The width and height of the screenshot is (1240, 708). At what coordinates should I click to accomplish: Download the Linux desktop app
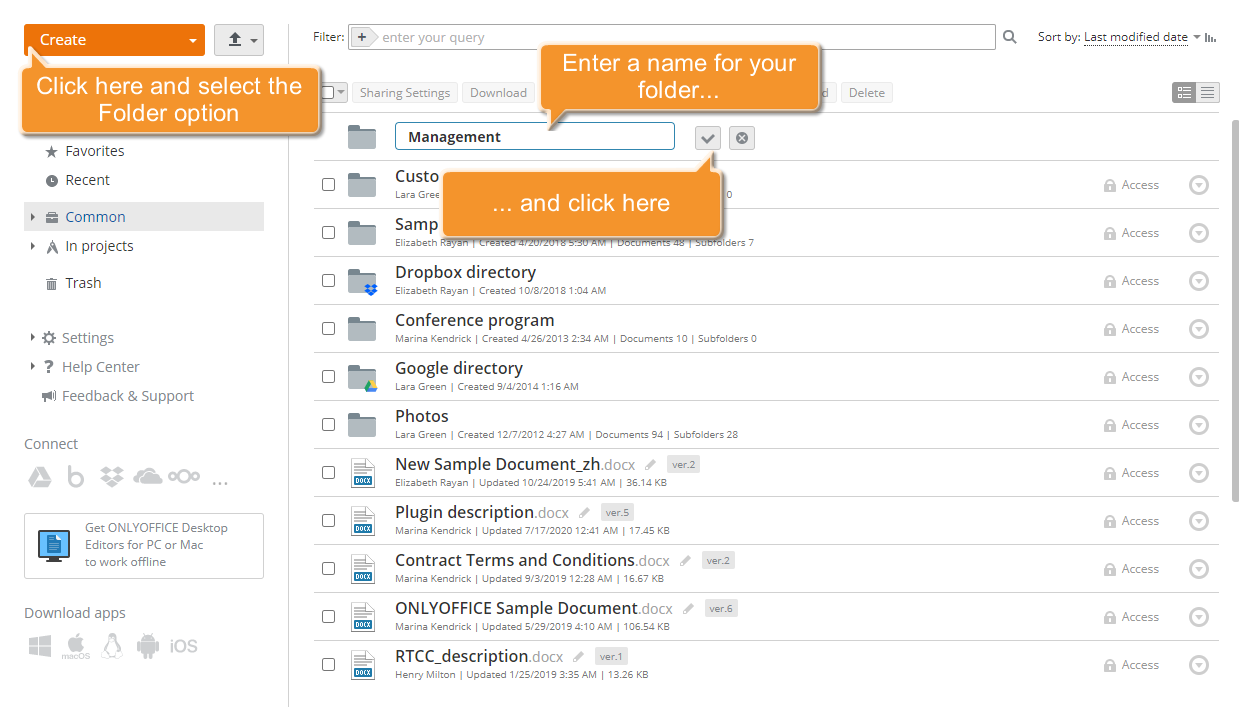point(112,645)
